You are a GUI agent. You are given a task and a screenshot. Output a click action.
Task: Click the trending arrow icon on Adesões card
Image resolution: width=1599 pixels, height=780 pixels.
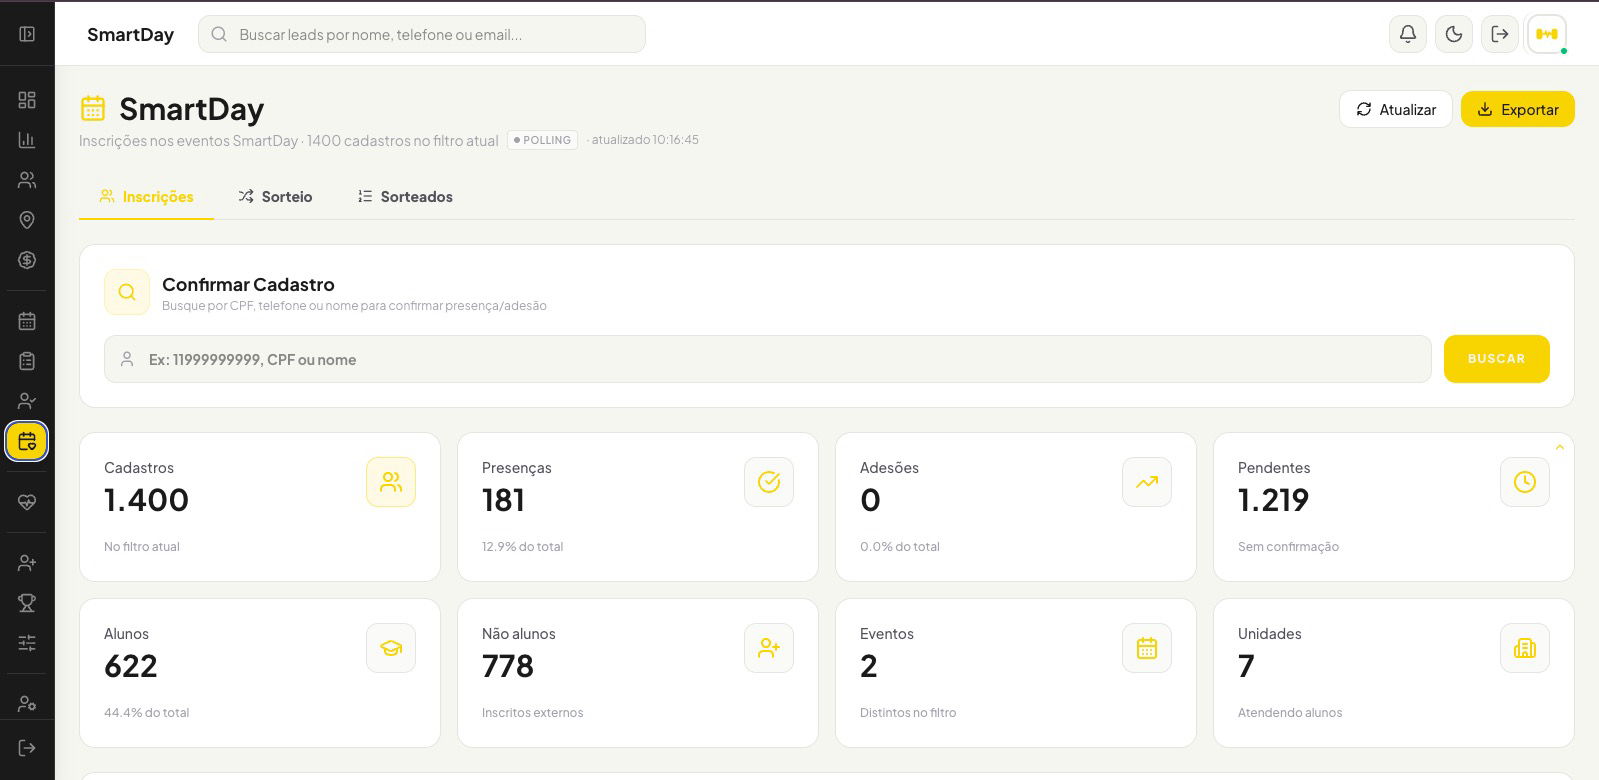1147,482
